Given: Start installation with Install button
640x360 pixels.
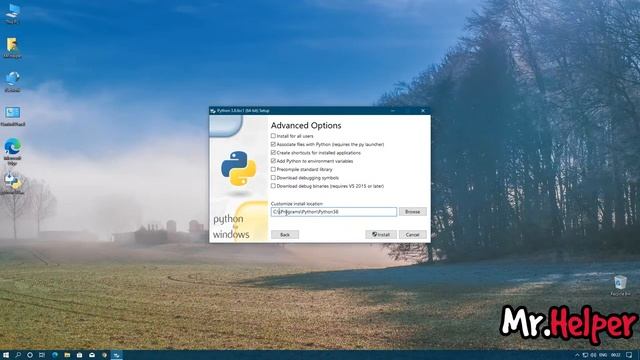Looking at the screenshot, I should pos(381,235).
